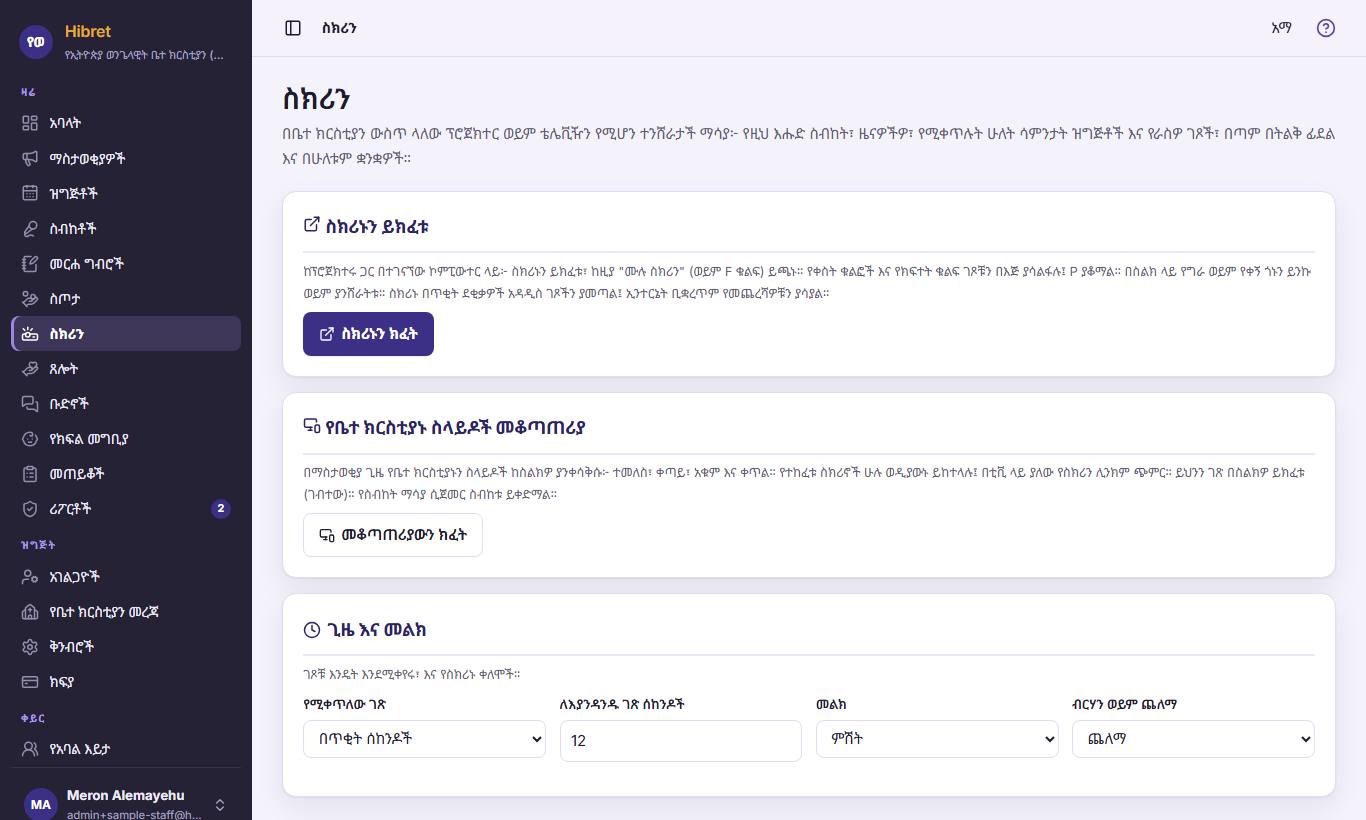Click the microphone icon for ስብከቶች
The width and height of the screenshot is (1366, 820).
pyautogui.click(x=30, y=228)
